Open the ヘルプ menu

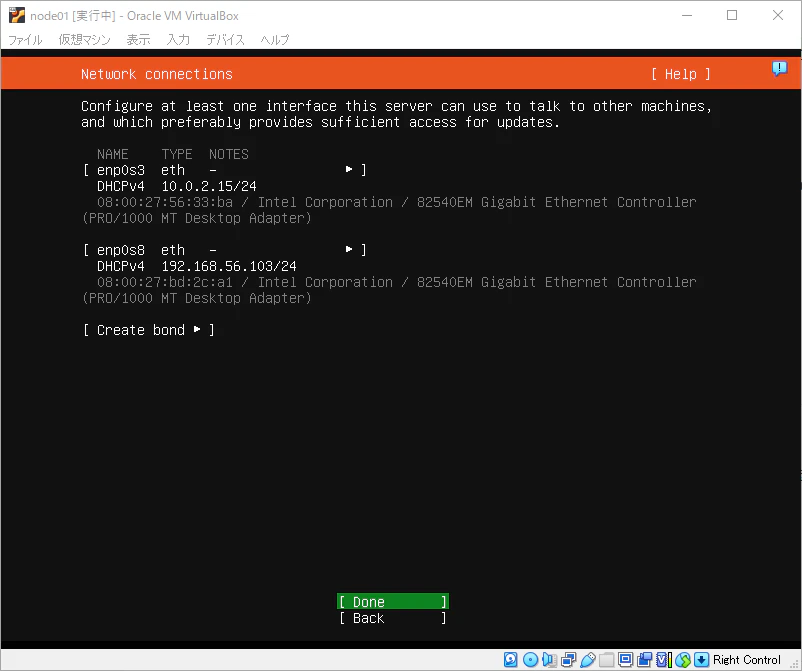pos(275,40)
